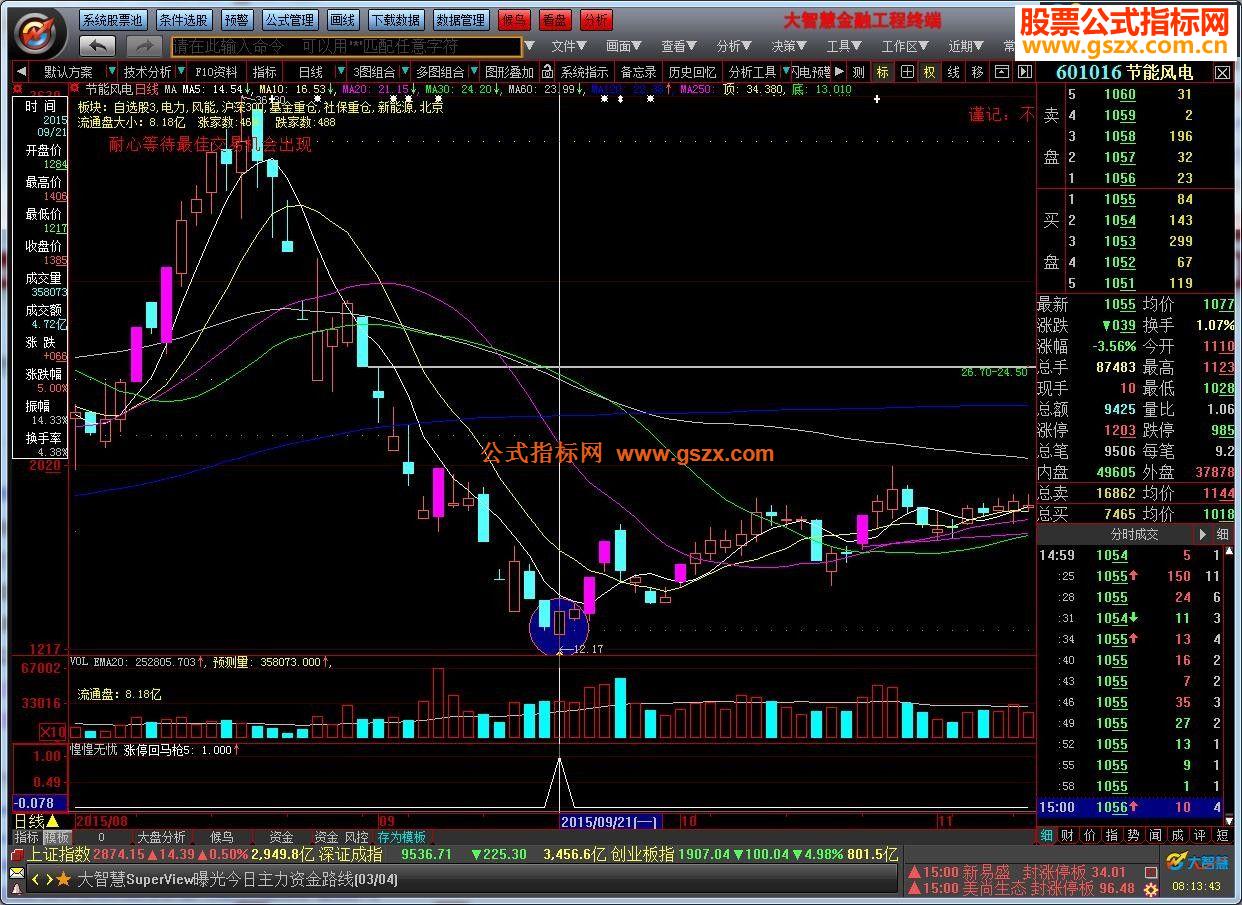Click previous news arrow in ticker bar

pos(36,880)
